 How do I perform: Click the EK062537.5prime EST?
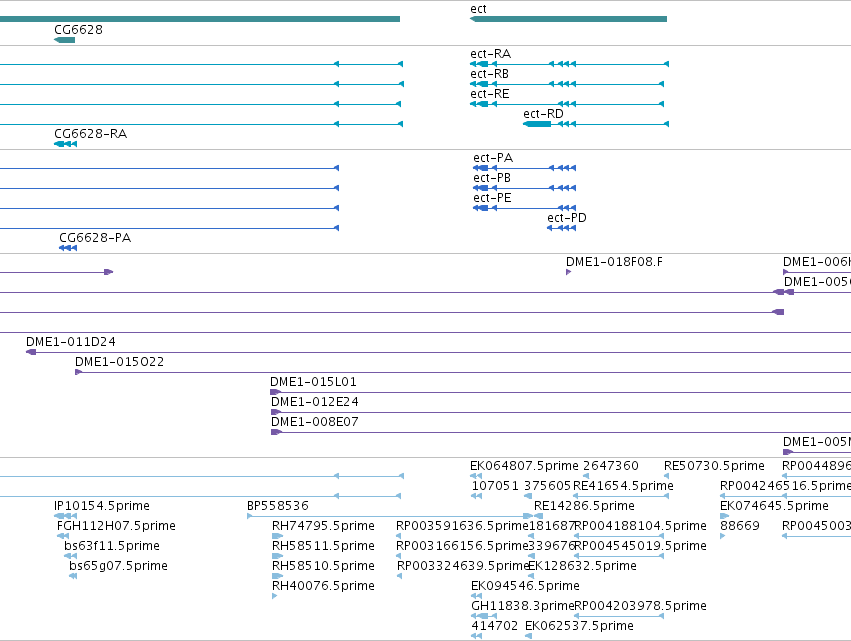[x=529, y=636]
